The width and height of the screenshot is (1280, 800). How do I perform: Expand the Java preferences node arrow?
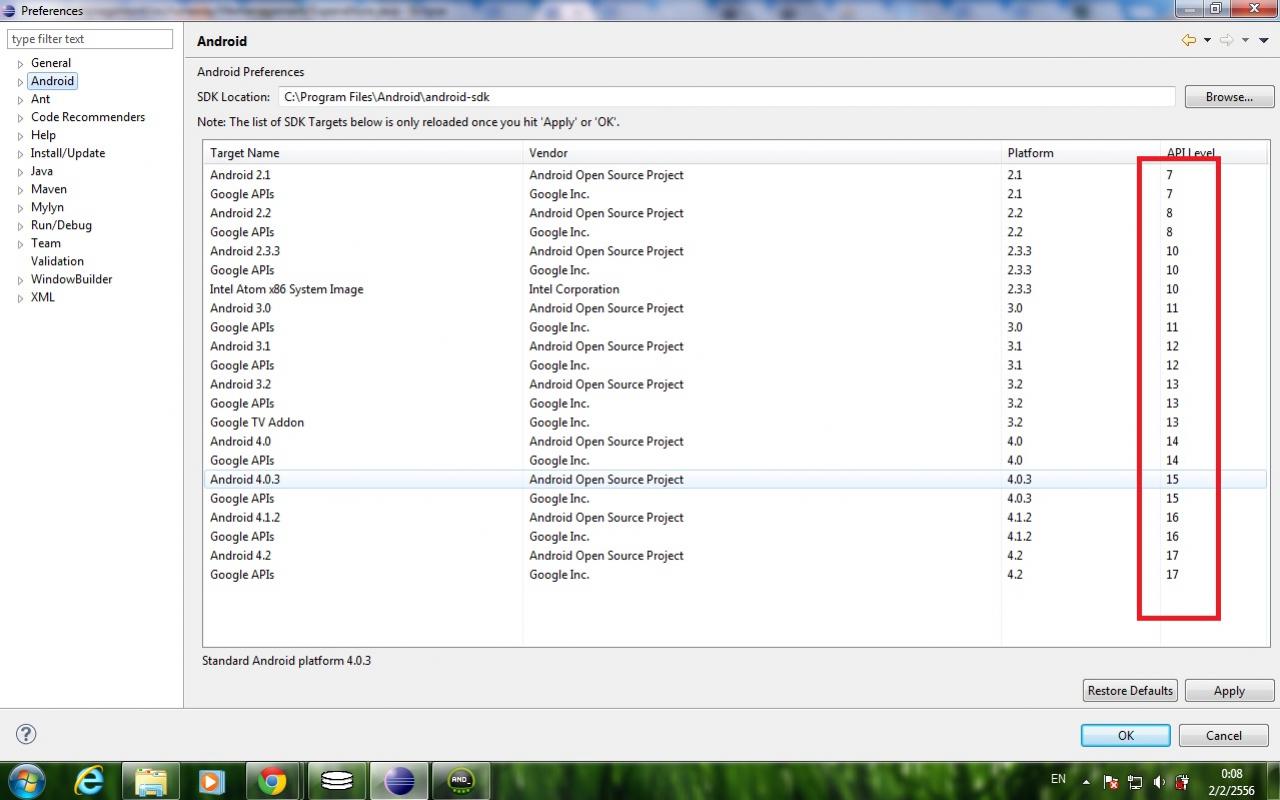pyautogui.click(x=20, y=172)
